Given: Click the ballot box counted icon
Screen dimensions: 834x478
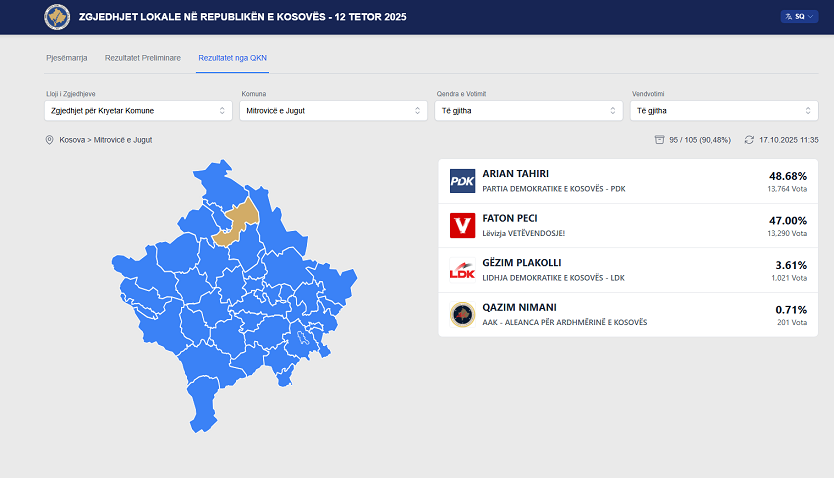Looking at the screenshot, I should click(659, 140).
